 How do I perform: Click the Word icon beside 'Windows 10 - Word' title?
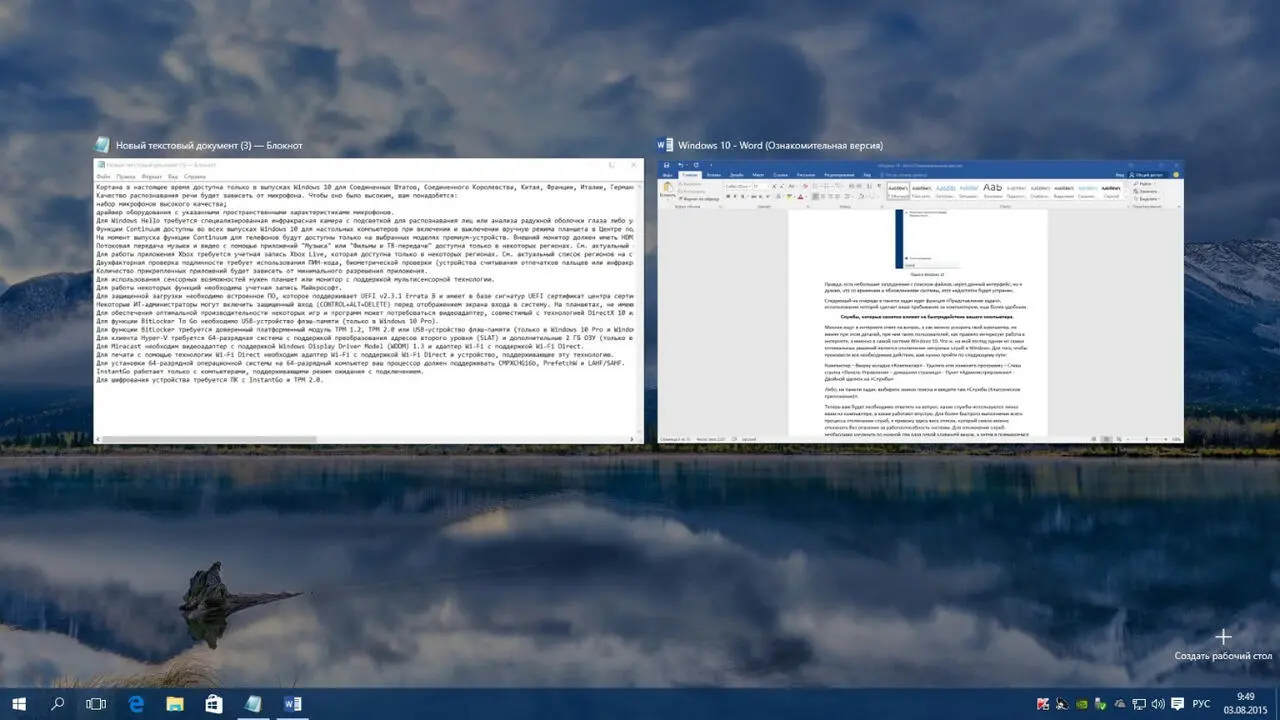[665, 145]
